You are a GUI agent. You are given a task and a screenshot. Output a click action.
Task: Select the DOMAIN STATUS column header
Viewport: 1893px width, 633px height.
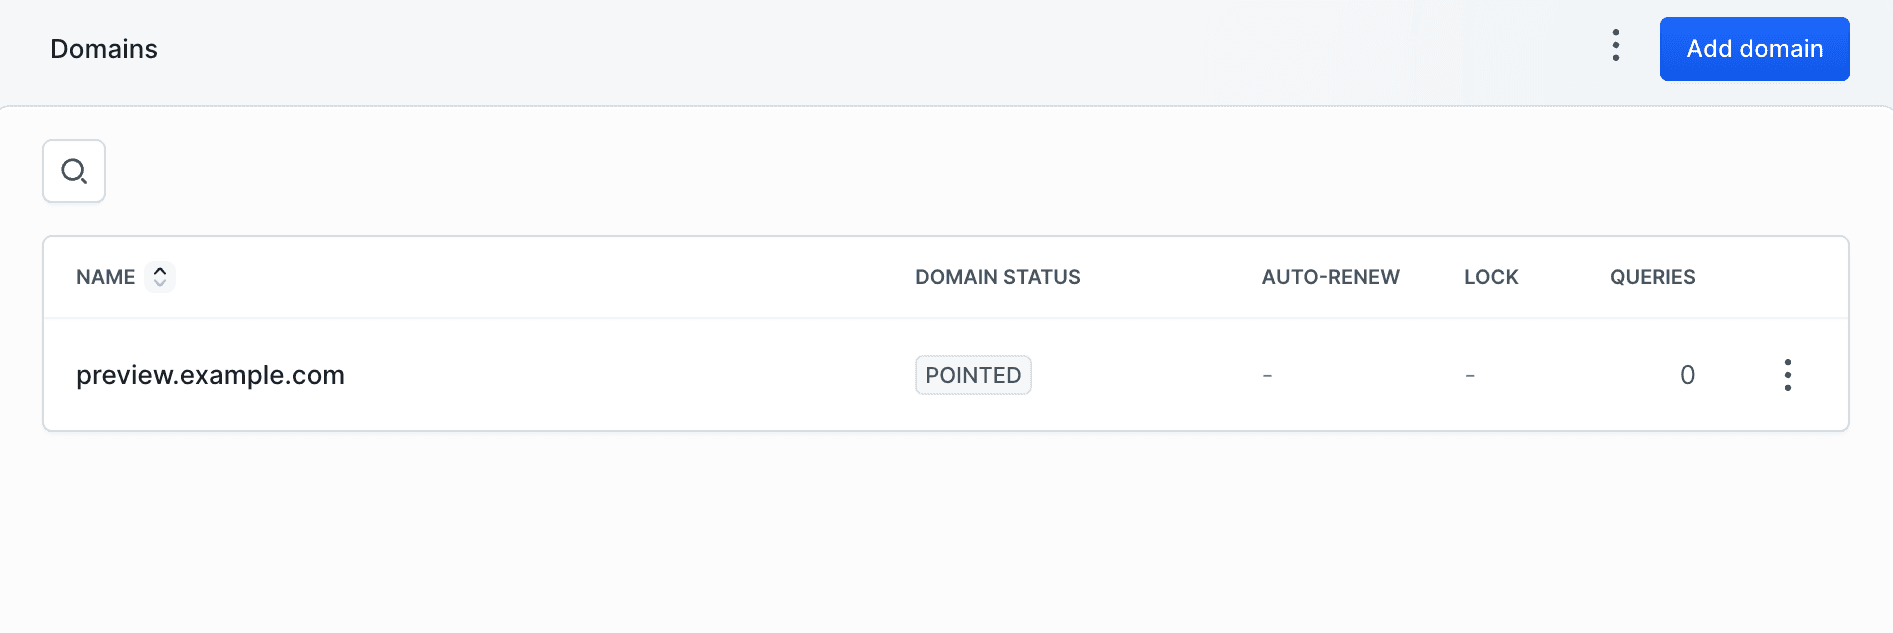coord(997,277)
